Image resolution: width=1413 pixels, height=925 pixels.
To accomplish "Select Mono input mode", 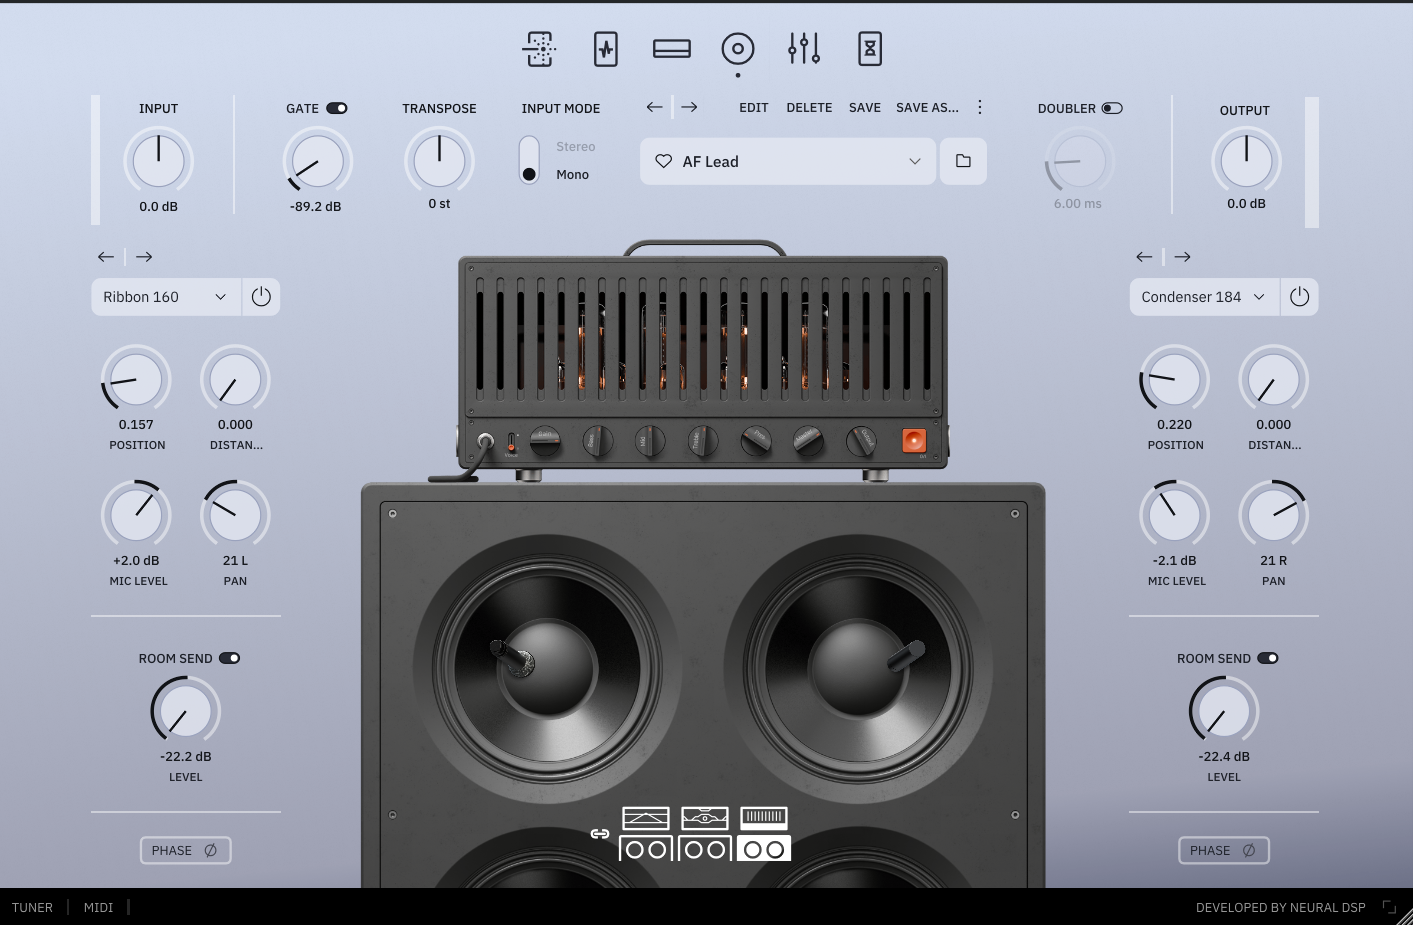I will pyautogui.click(x=573, y=175).
